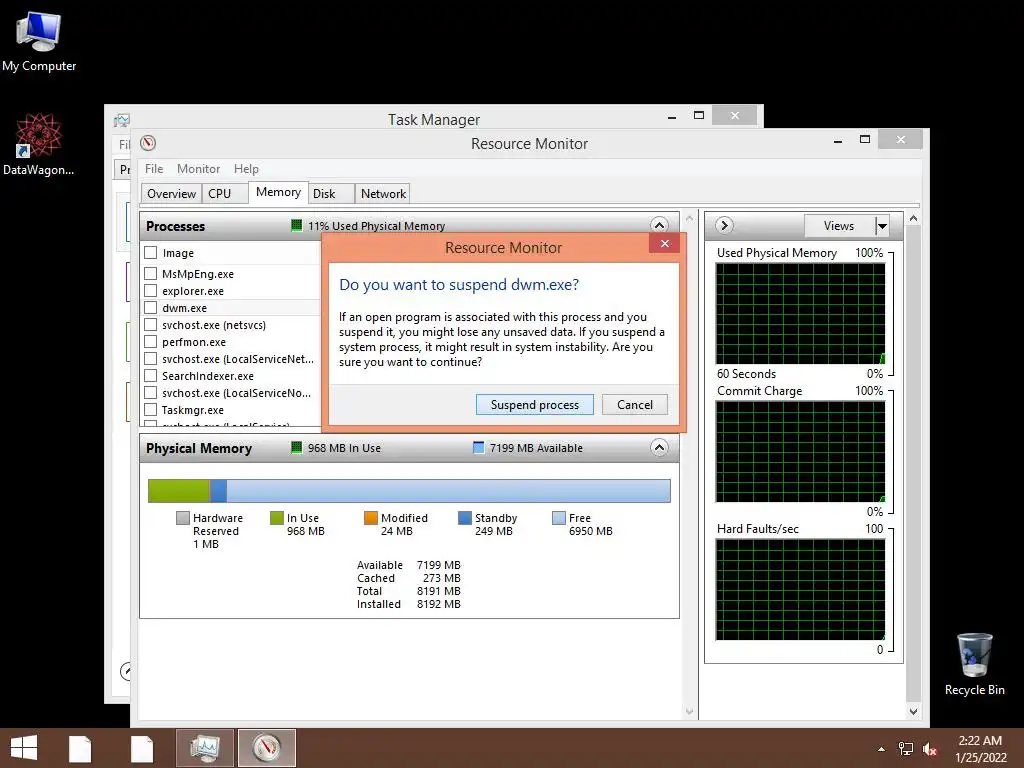Select the perfmon.exe process name
This screenshot has width=1024, height=768.
click(194, 342)
